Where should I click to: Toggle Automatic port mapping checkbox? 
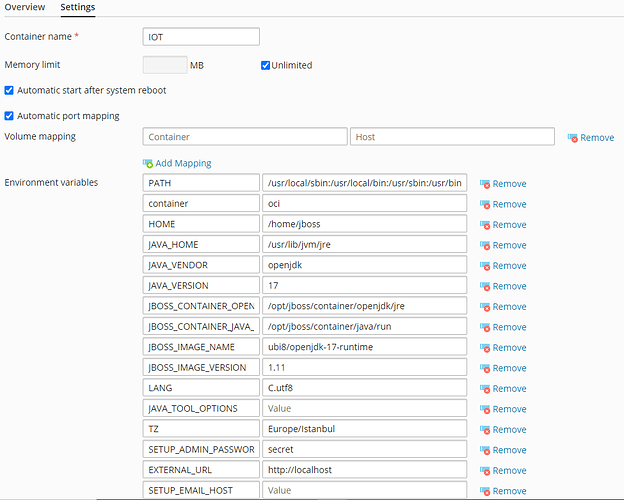click(x=9, y=116)
